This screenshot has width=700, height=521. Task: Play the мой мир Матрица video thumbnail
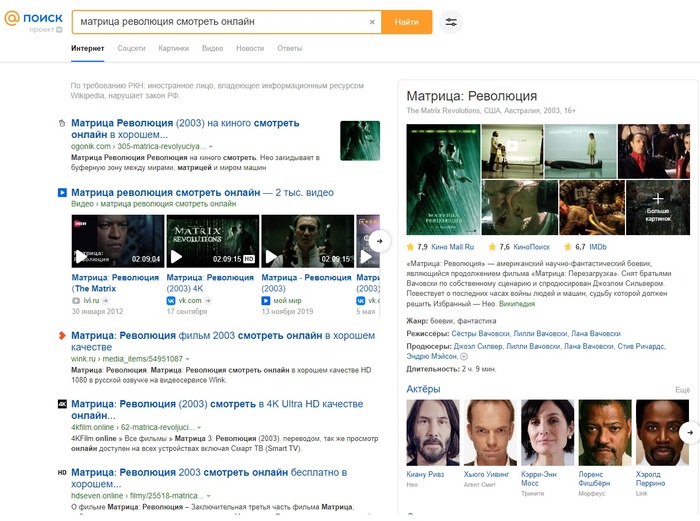[x=308, y=241]
